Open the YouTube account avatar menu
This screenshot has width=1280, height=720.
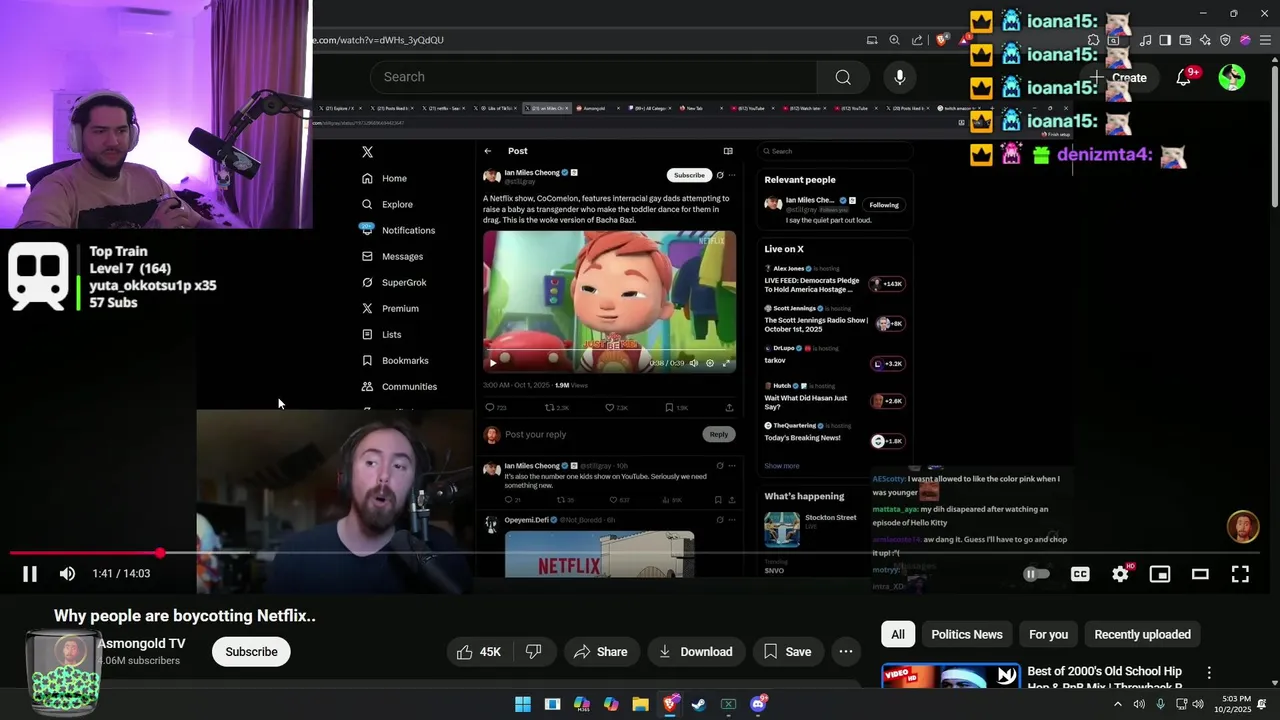(x=1232, y=77)
